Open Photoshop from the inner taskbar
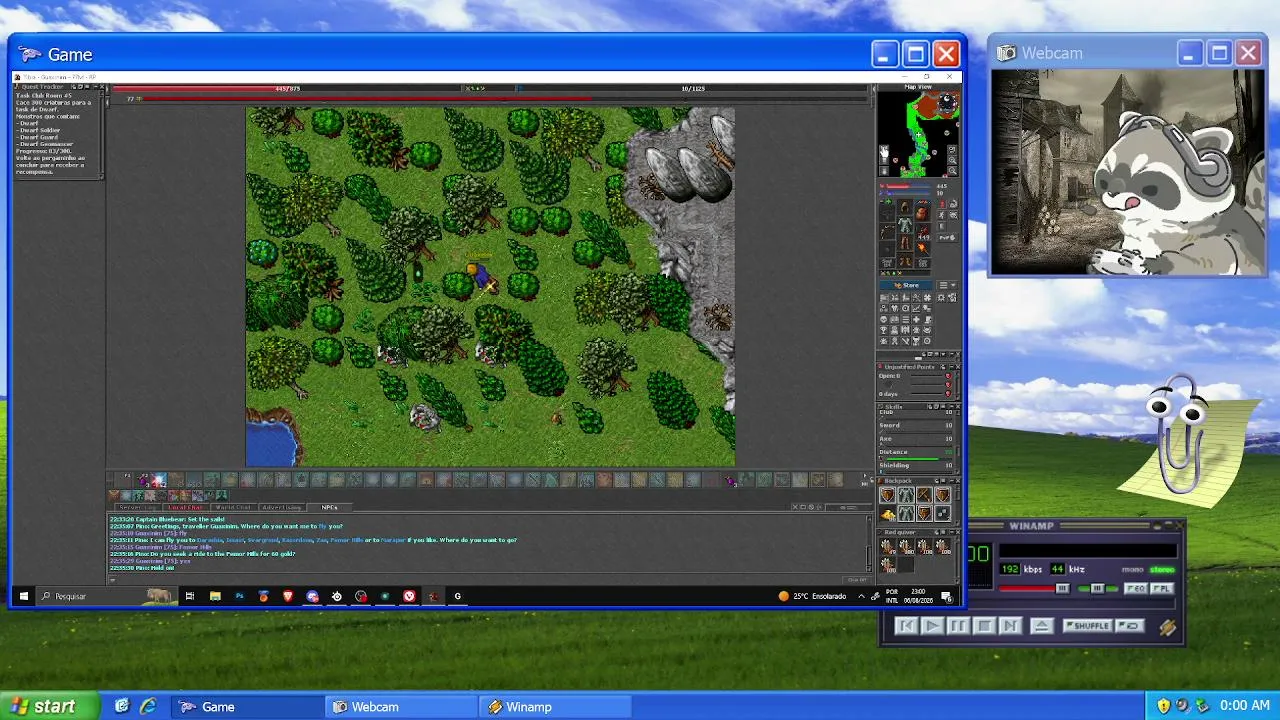The width and height of the screenshot is (1280, 720). (239, 596)
